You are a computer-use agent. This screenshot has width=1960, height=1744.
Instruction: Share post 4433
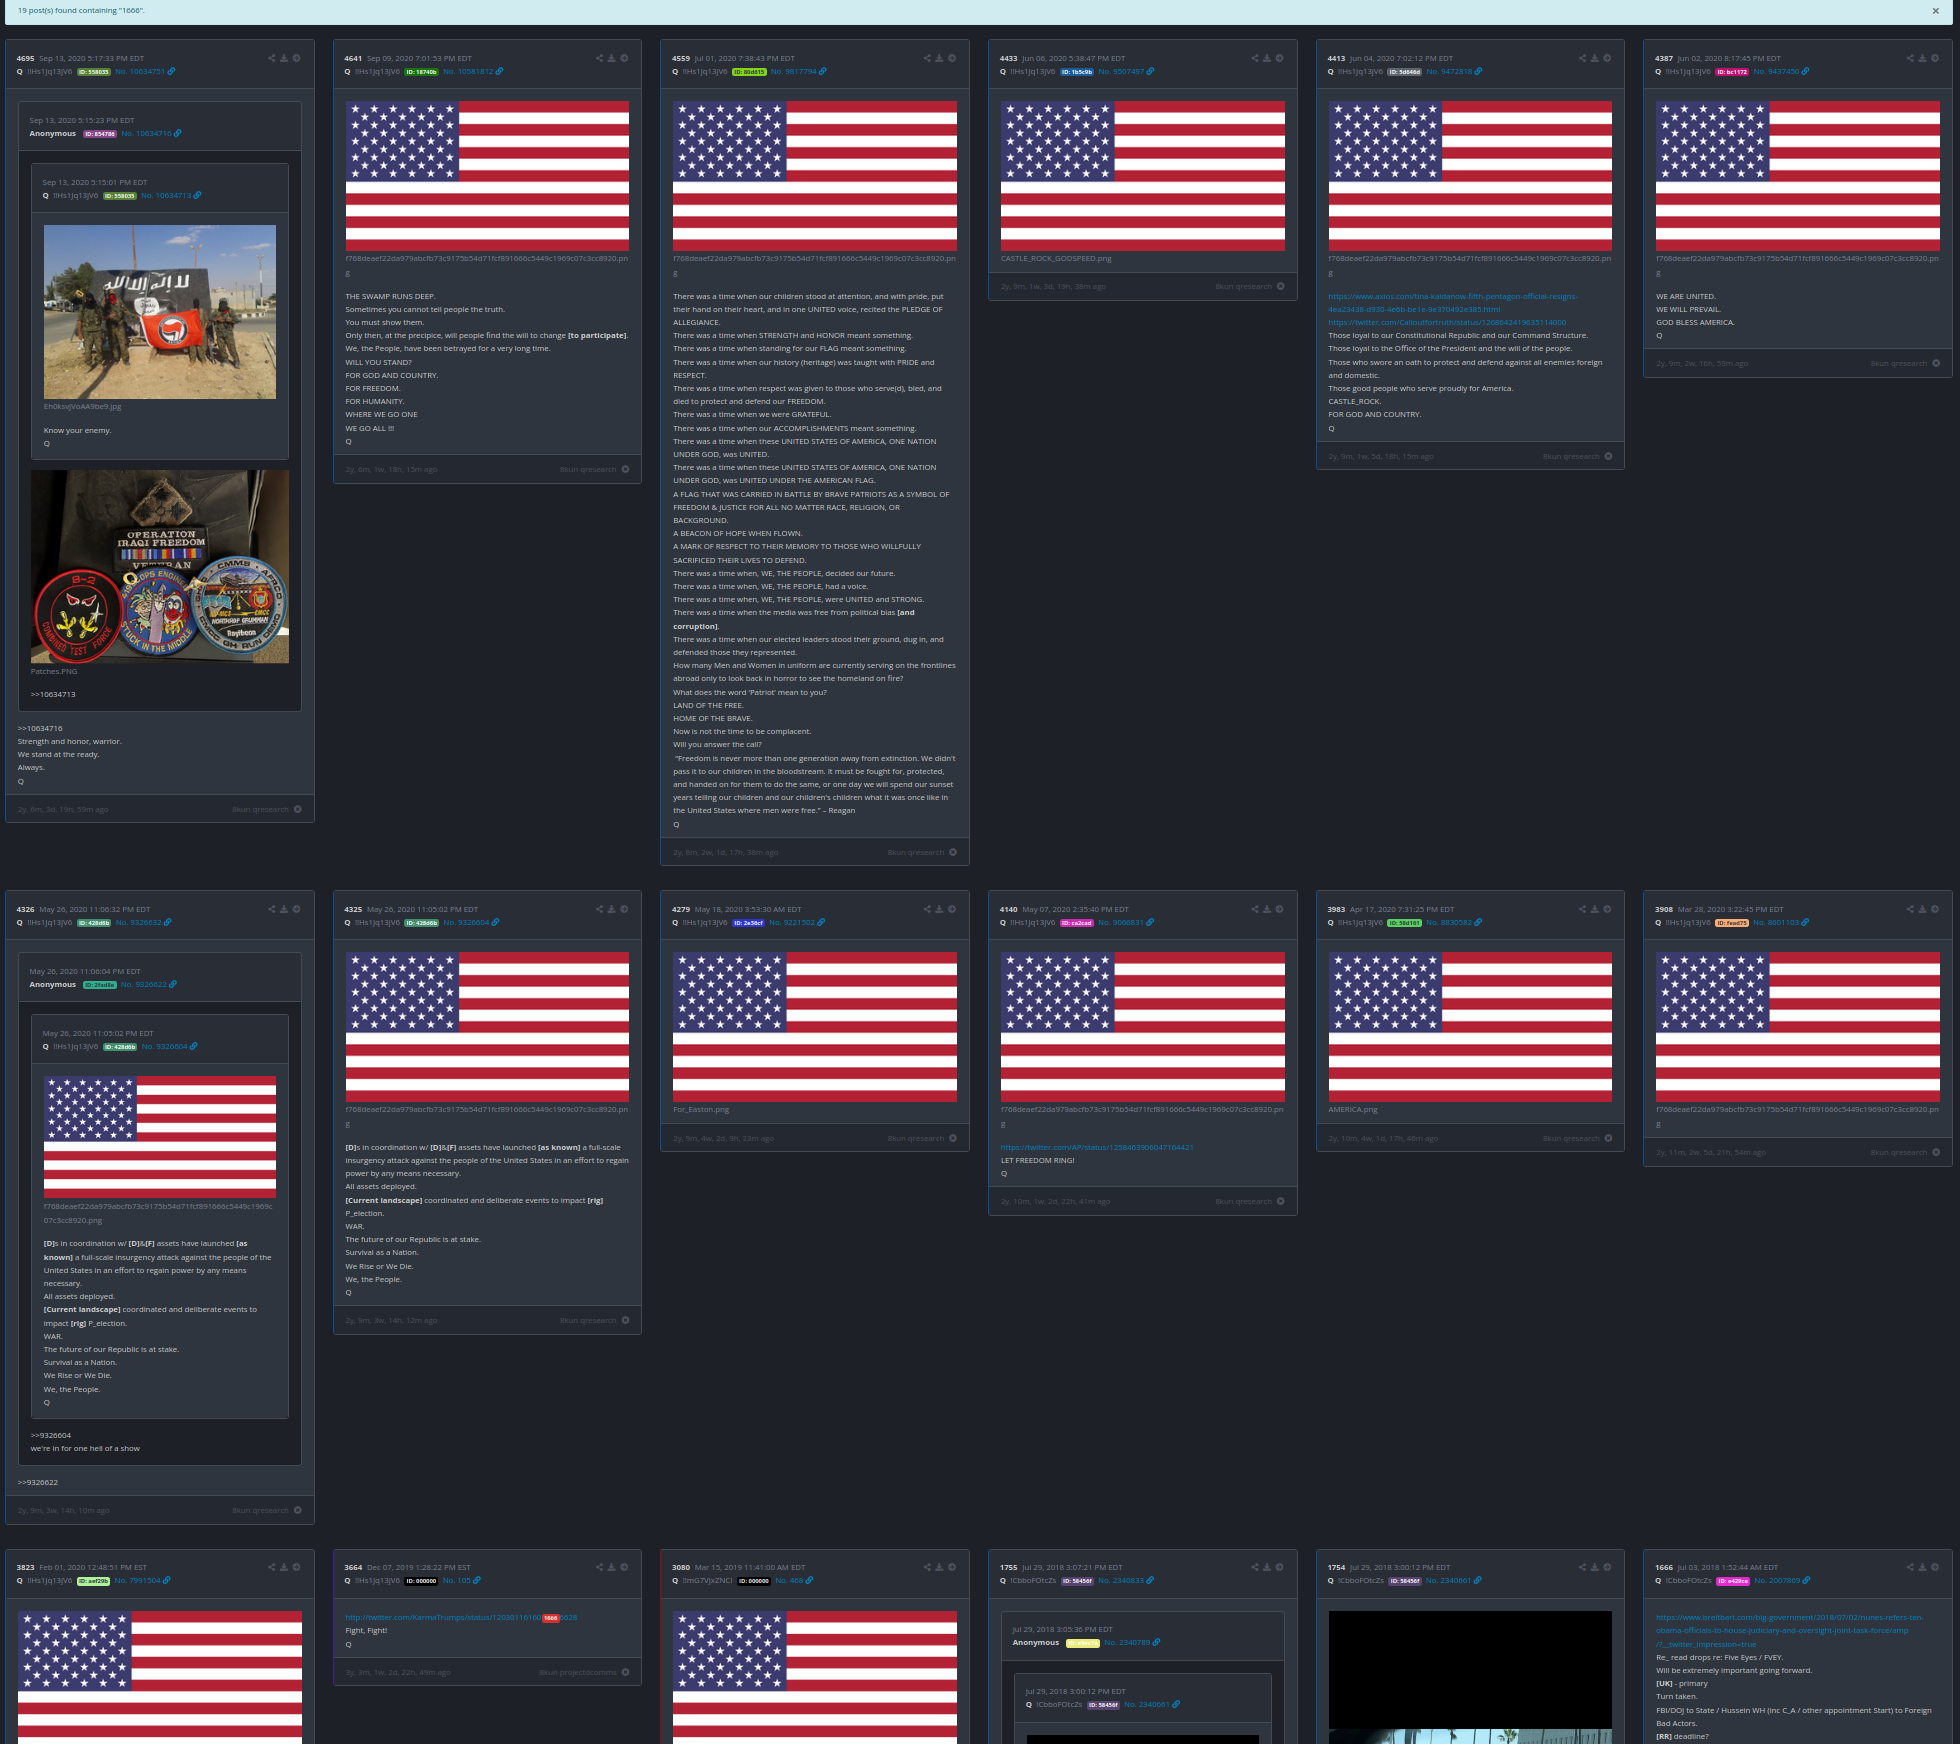(1254, 58)
